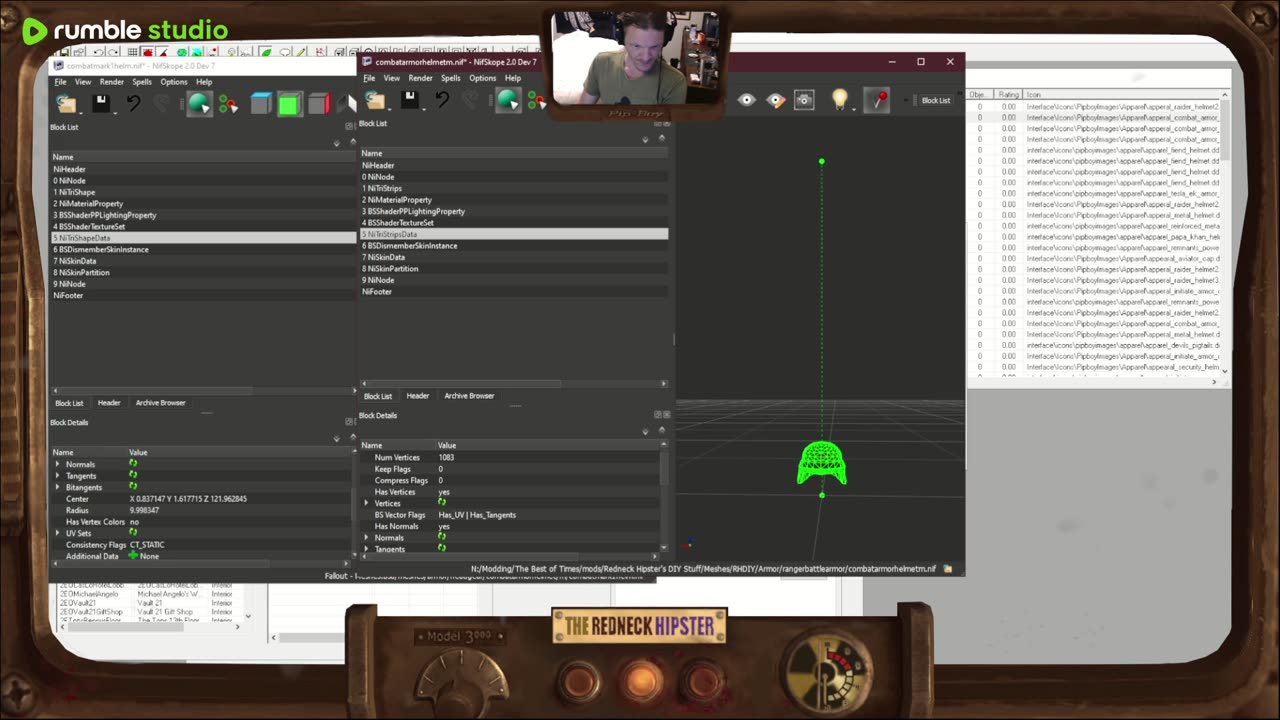Click Block List toolbar button at top right

coord(936,100)
